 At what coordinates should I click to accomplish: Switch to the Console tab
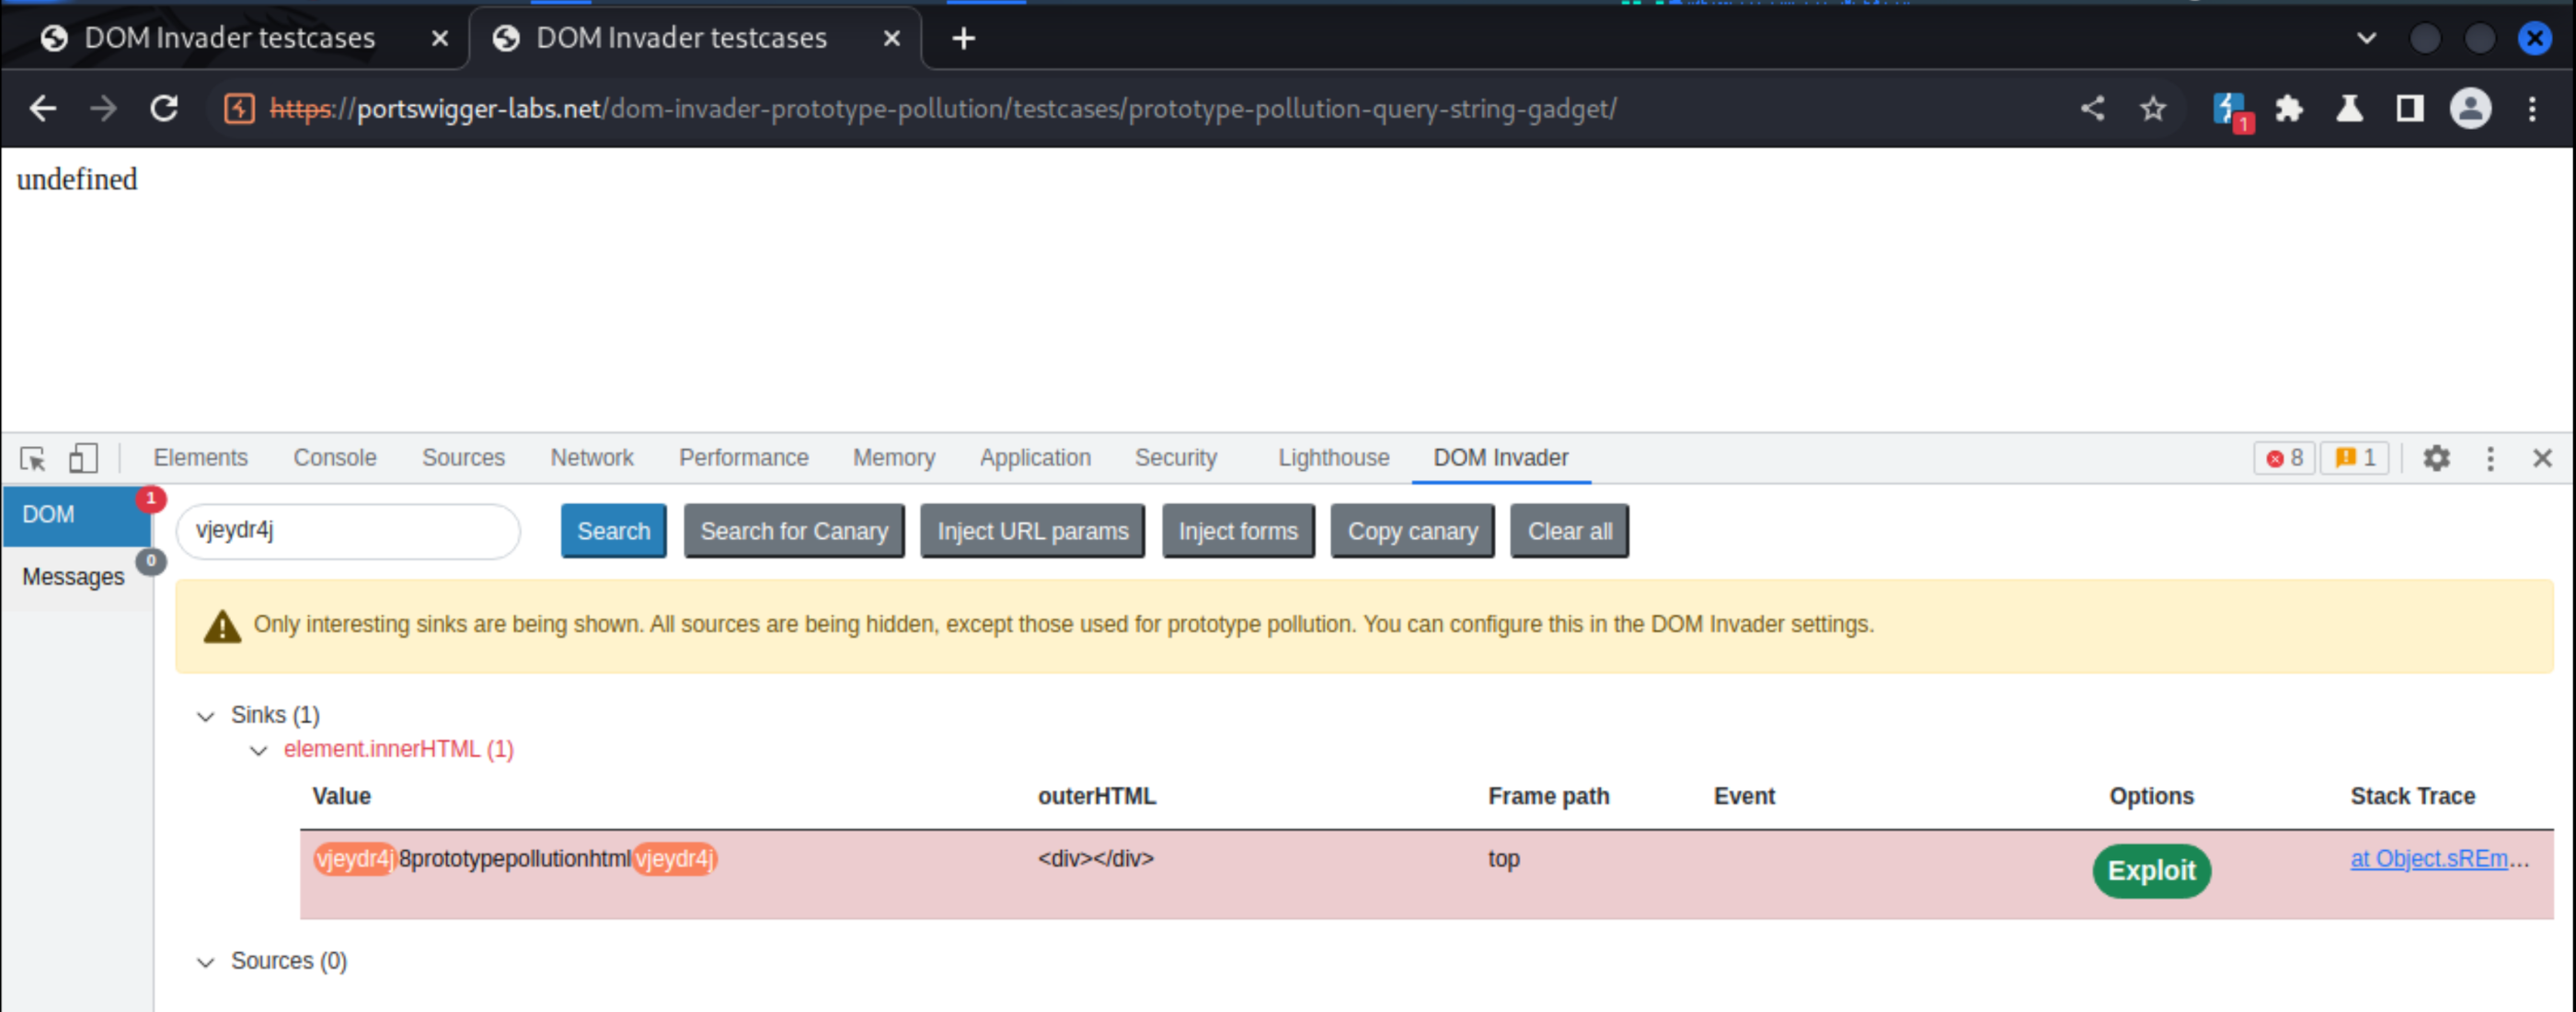(x=335, y=458)
